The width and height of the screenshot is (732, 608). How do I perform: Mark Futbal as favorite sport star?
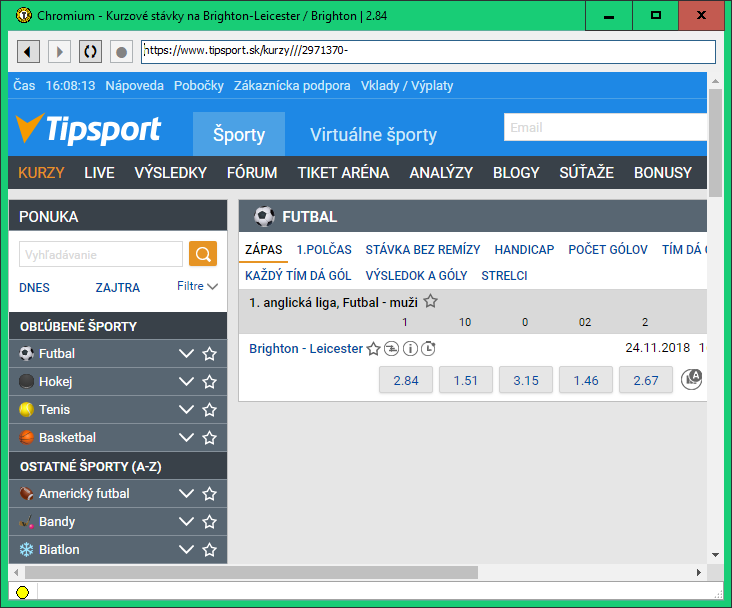(x=210, y=354)
